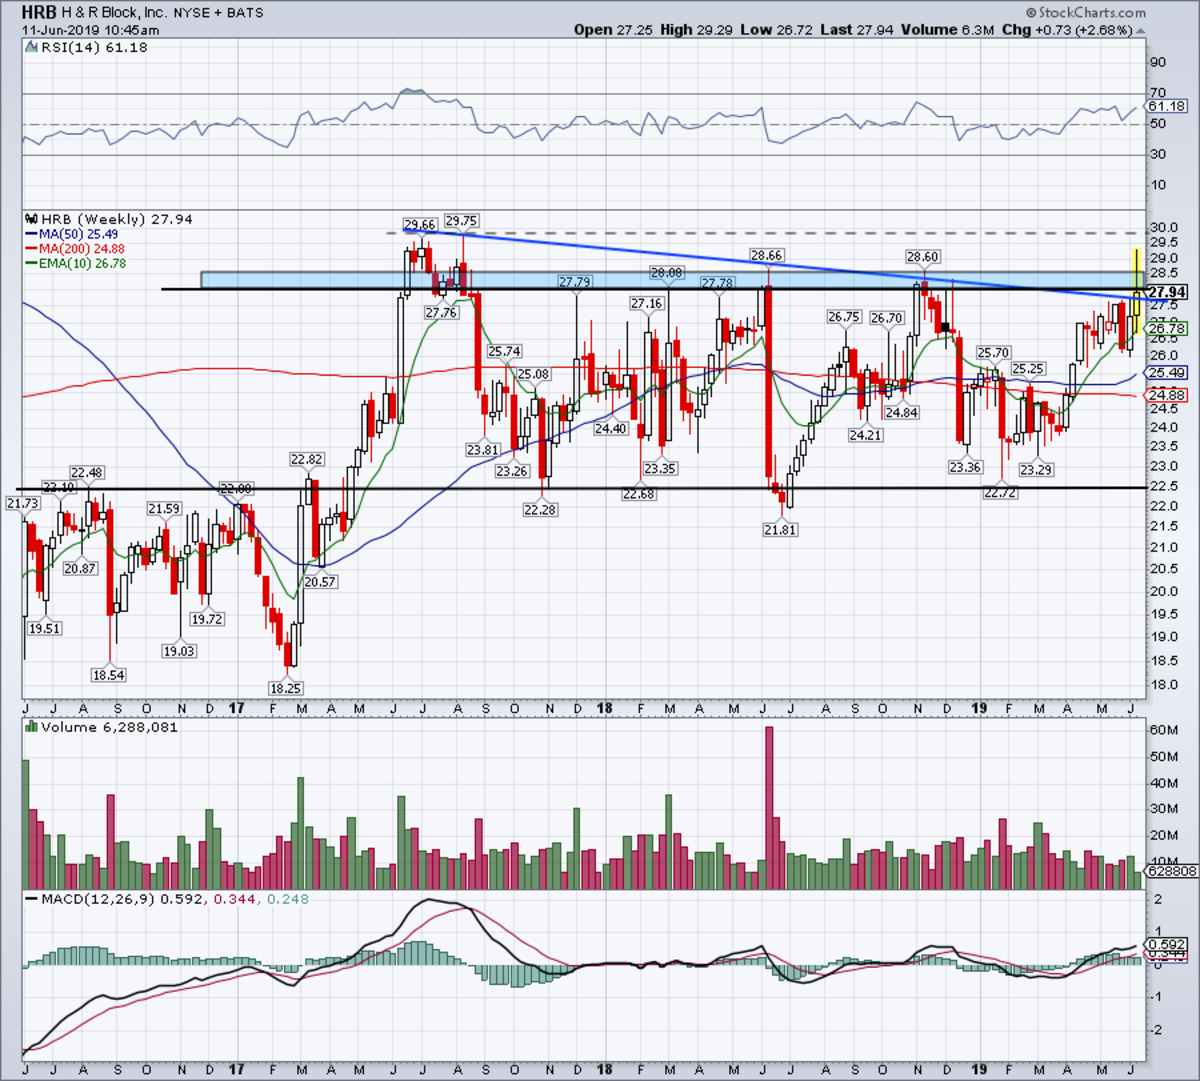Click the 19.03 low price label
The height and width of the screenshot is (1081, 1200).
179,651
